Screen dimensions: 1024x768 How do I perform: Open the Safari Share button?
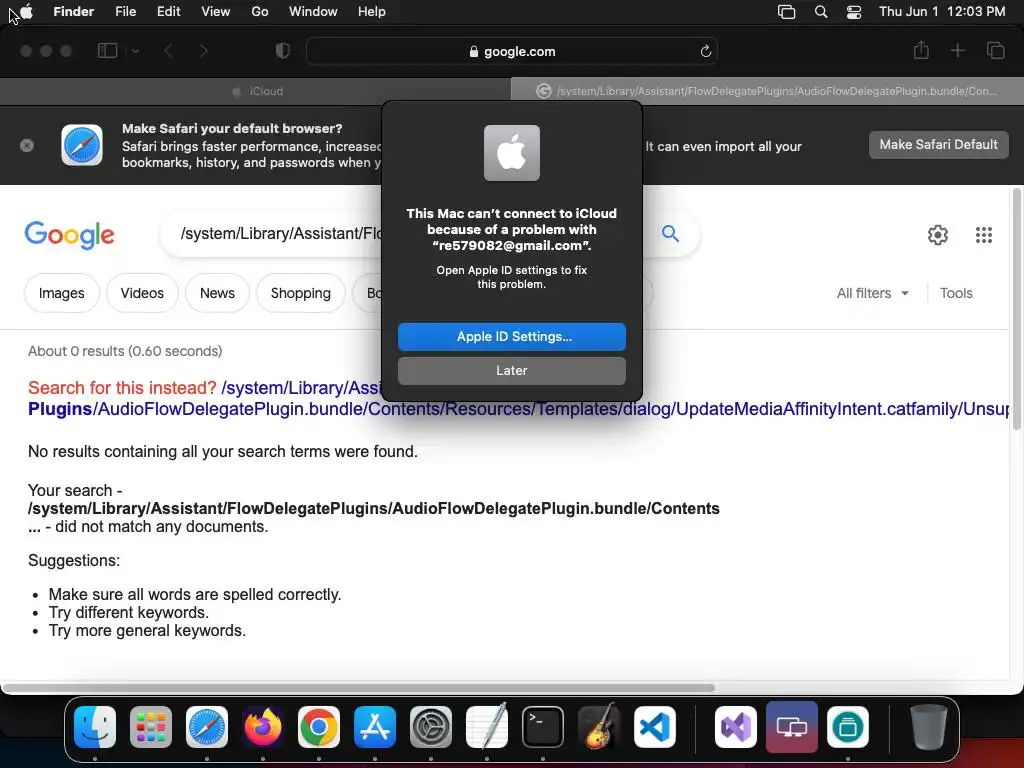pyautogui.click(x=921, y=50)
